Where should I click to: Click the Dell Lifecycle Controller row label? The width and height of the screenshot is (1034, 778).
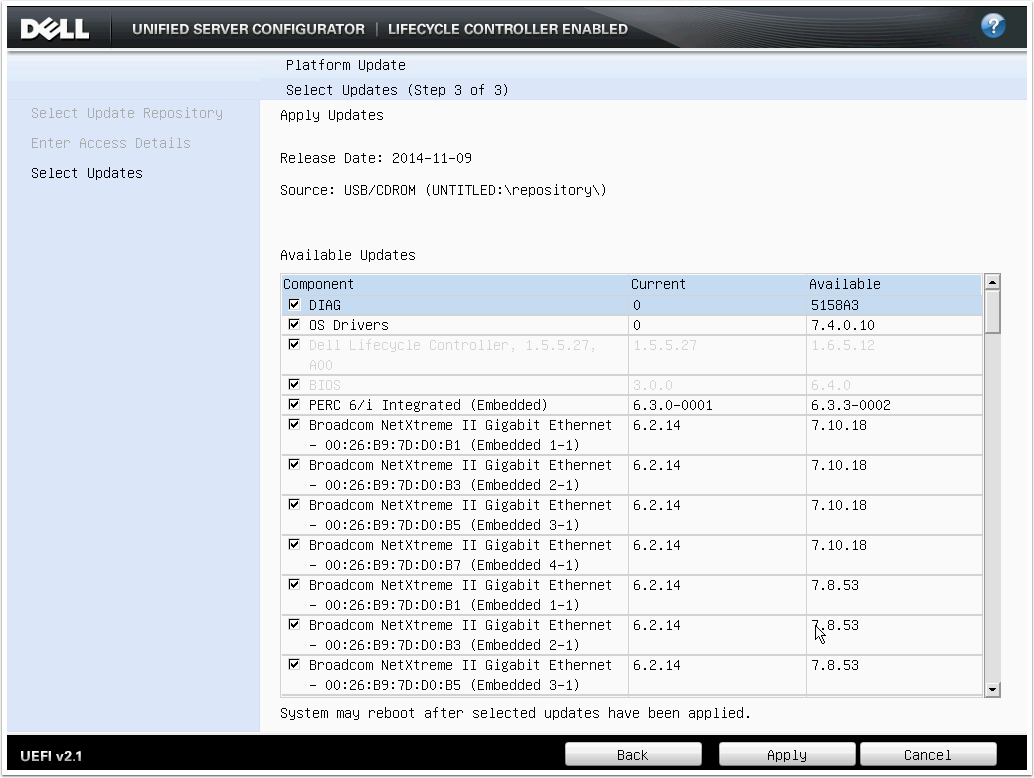pyautogui.click(x=452, y=355)
